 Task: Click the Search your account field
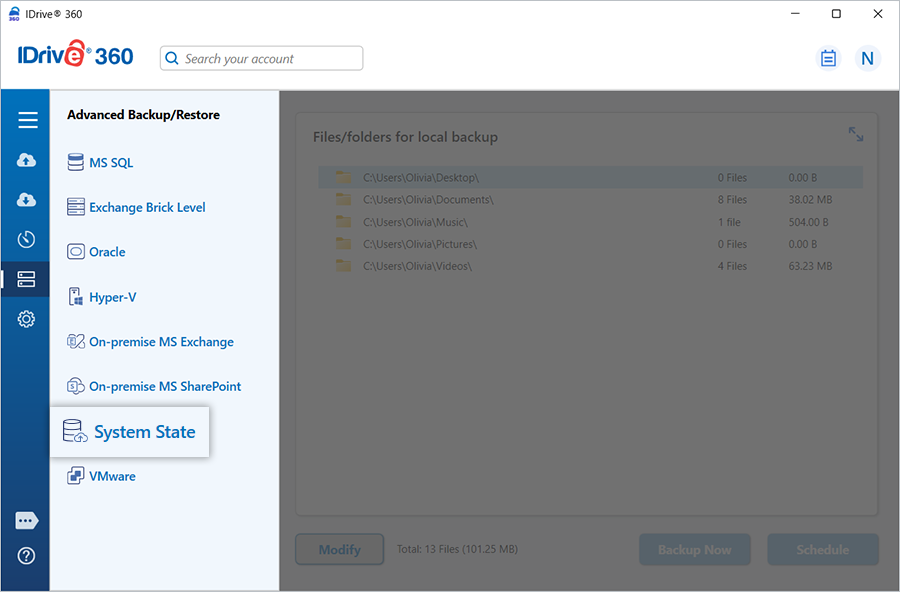262,59
